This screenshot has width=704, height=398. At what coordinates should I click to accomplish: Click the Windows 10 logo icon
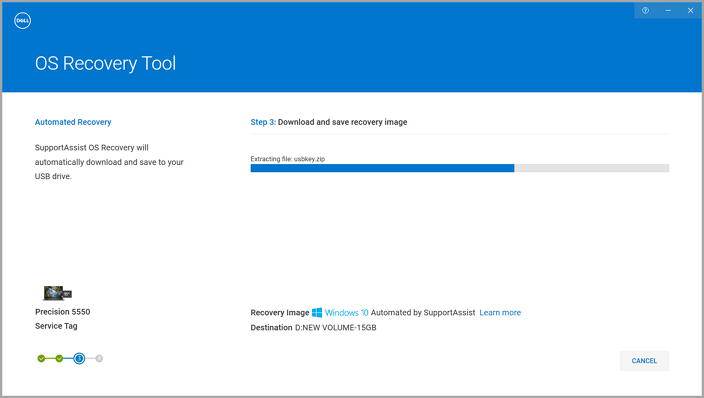pos(317,313)
